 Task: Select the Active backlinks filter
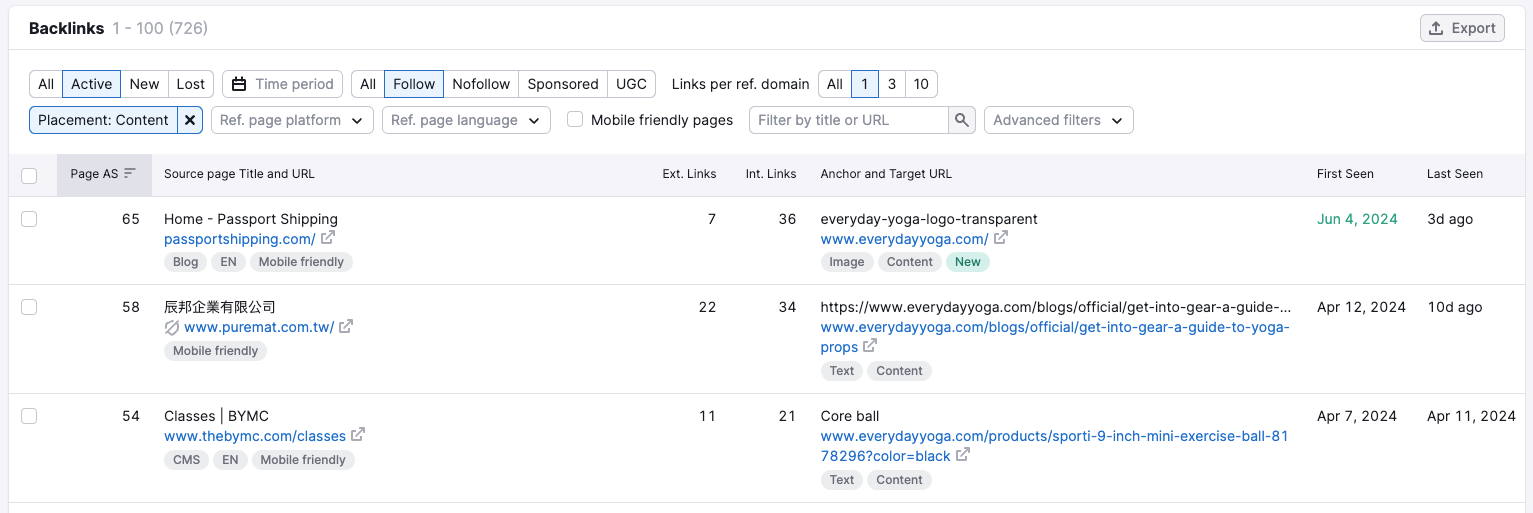(92, 84)
